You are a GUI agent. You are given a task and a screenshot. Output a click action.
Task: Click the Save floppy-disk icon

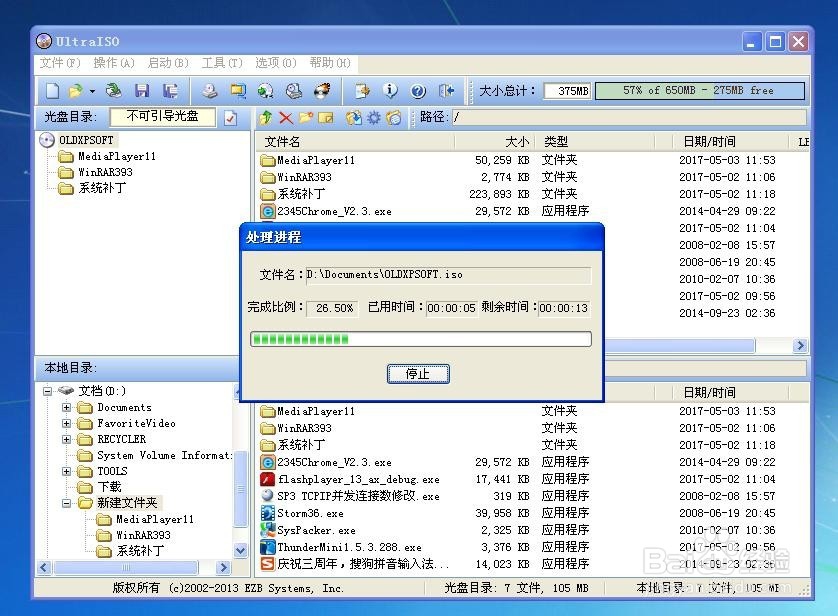coord(142,91)
